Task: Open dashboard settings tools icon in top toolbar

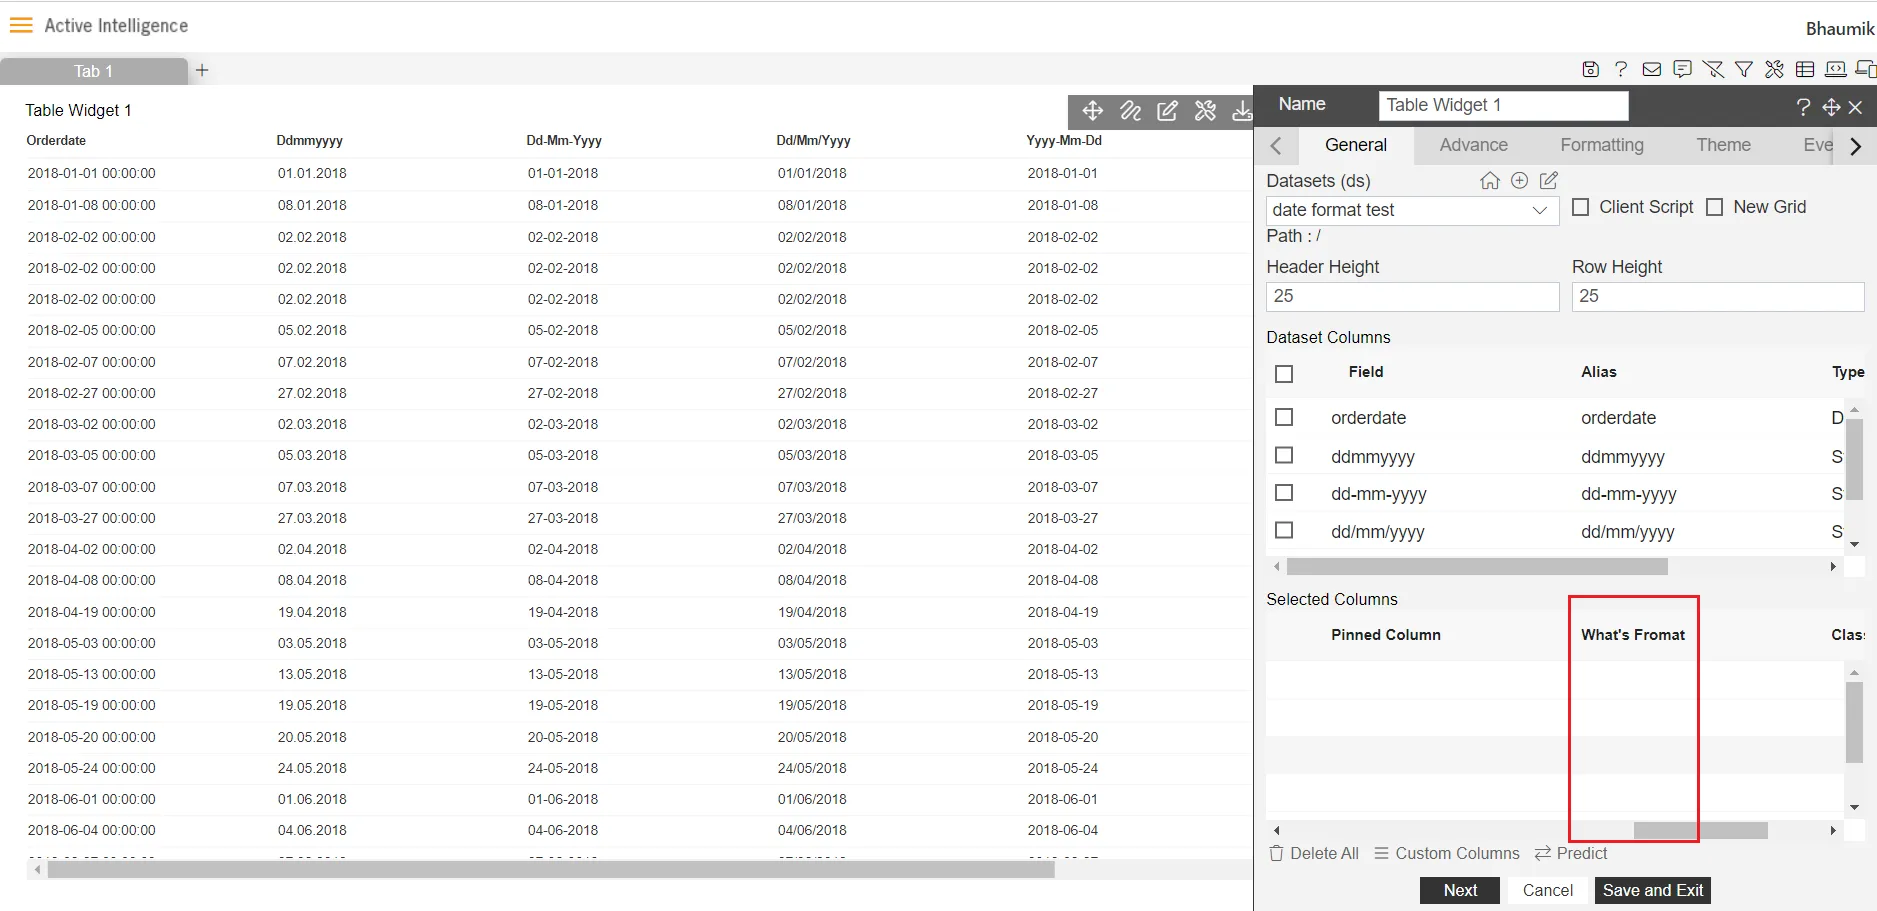Action: coord(1774,69)
